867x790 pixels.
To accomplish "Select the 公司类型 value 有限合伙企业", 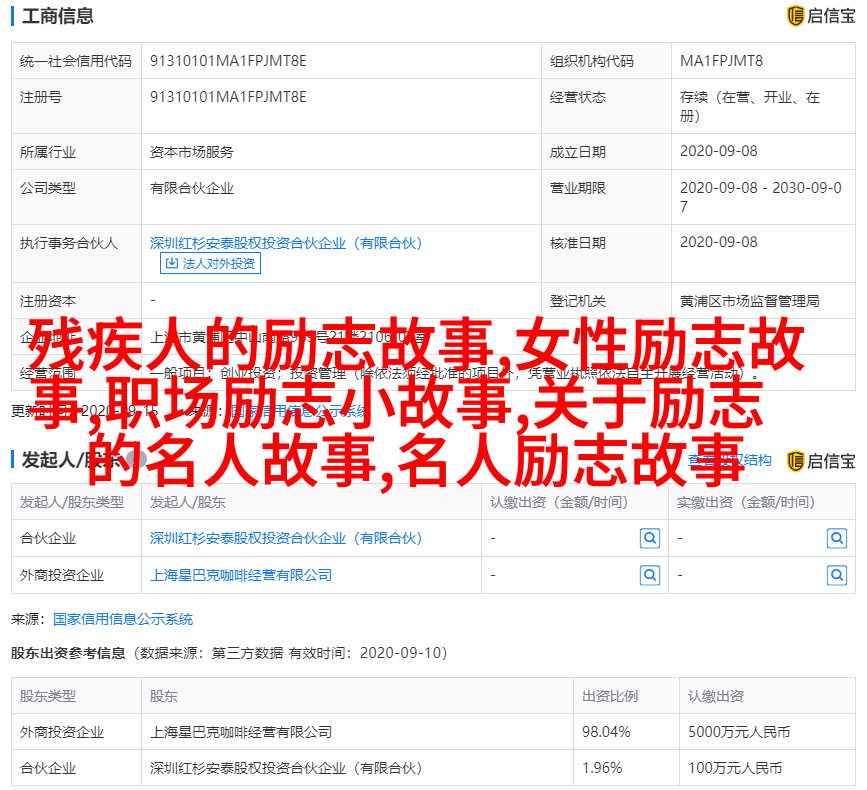I will [x=192, y=188].
